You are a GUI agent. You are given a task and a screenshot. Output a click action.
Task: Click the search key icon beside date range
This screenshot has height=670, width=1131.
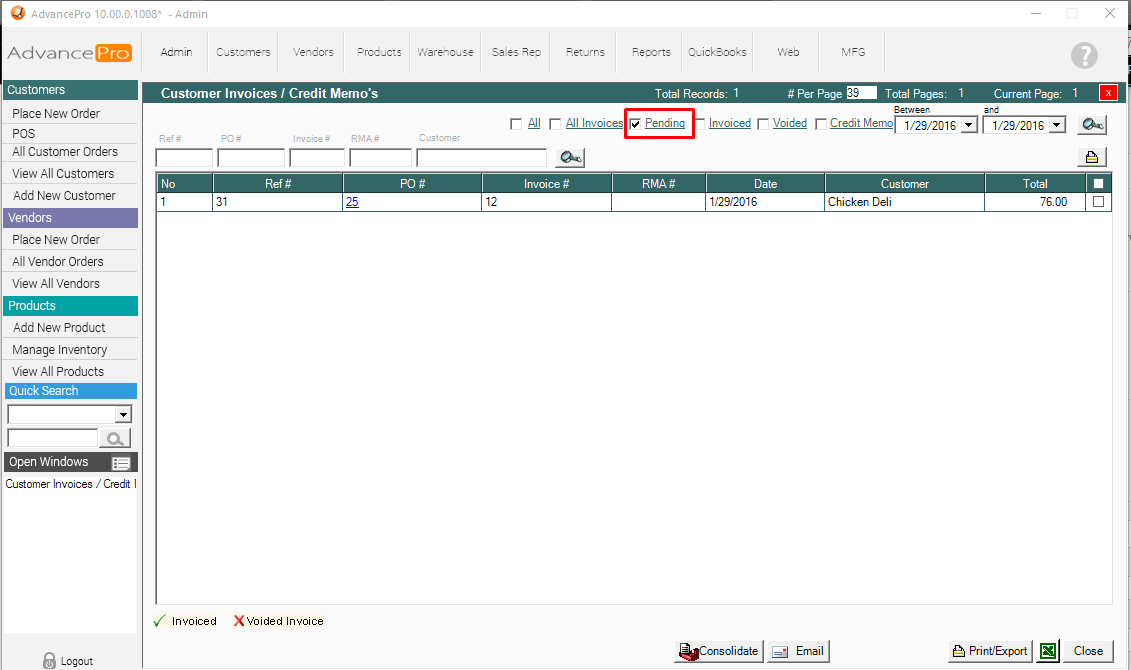[x=1091, y=125]
